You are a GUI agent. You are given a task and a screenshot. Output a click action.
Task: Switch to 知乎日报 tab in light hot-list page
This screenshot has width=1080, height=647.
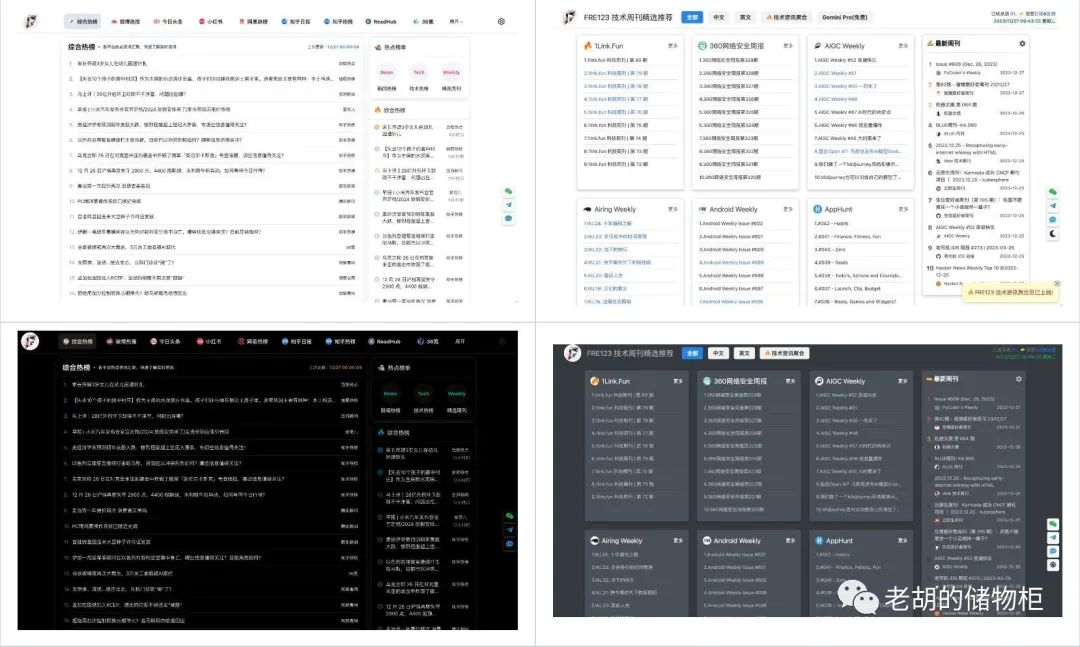pyautogui.click(x=296, y=21)
